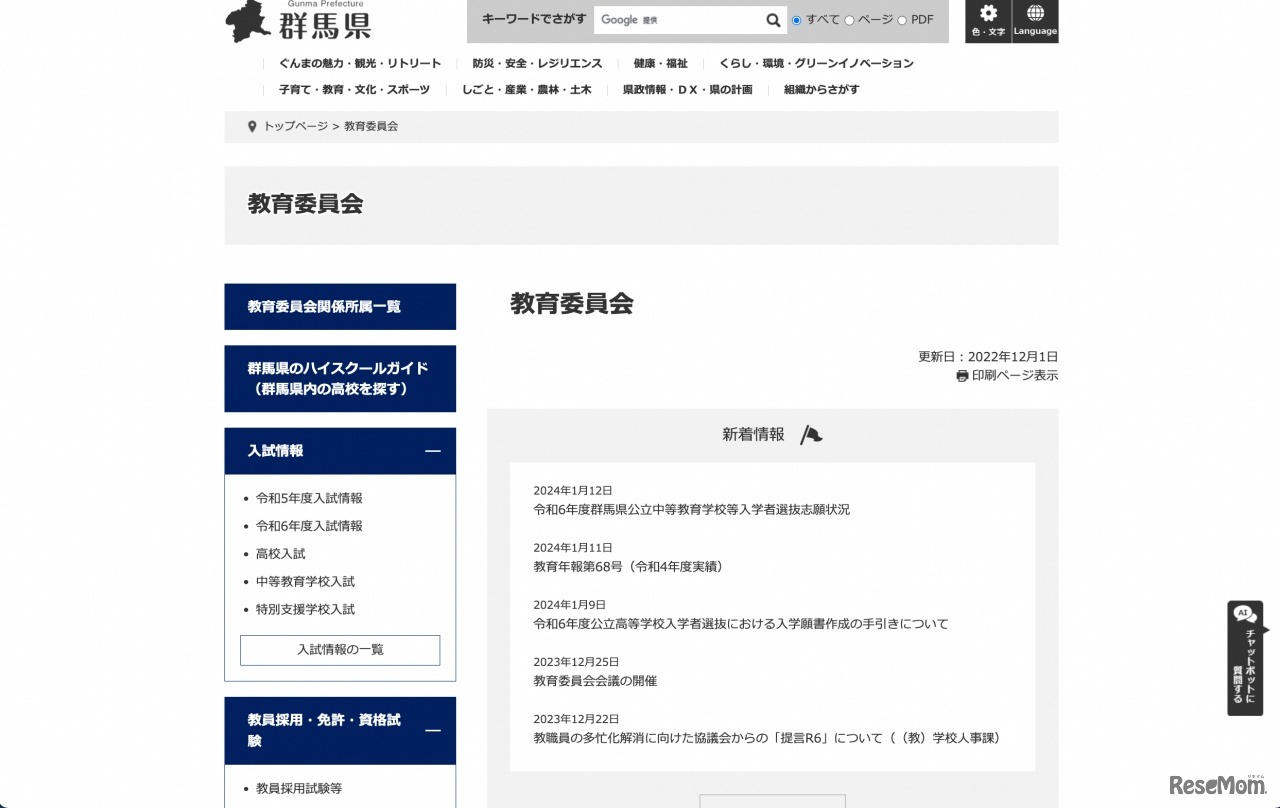Click the 入試情報の一覧 button
The image size is (1280, 808).
pos(339,650)
